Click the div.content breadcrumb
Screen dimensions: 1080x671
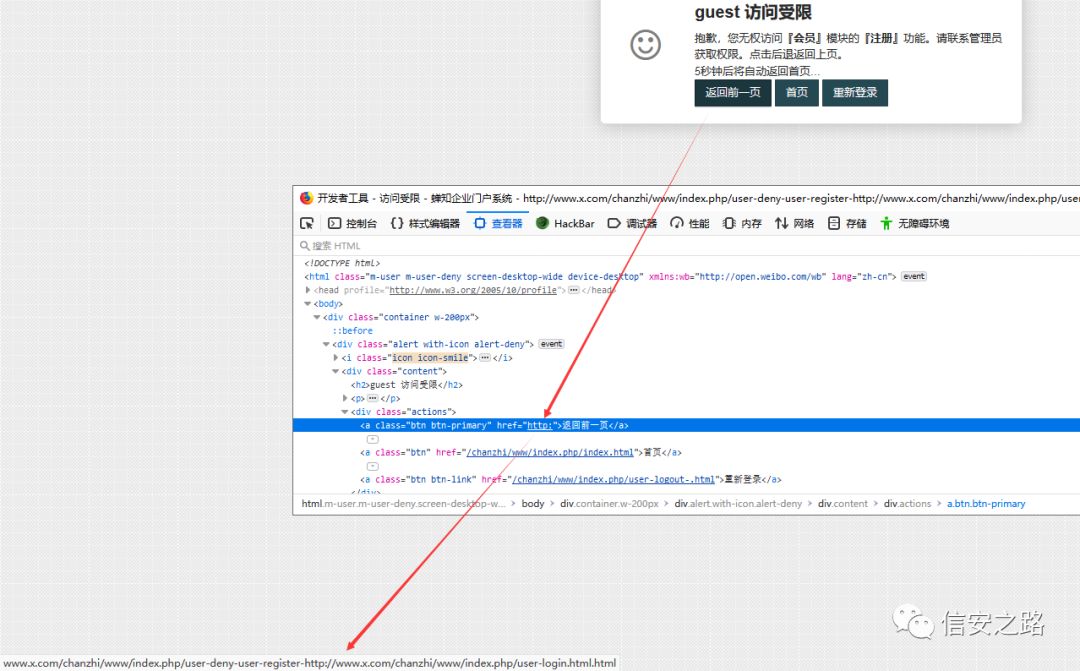842,504
